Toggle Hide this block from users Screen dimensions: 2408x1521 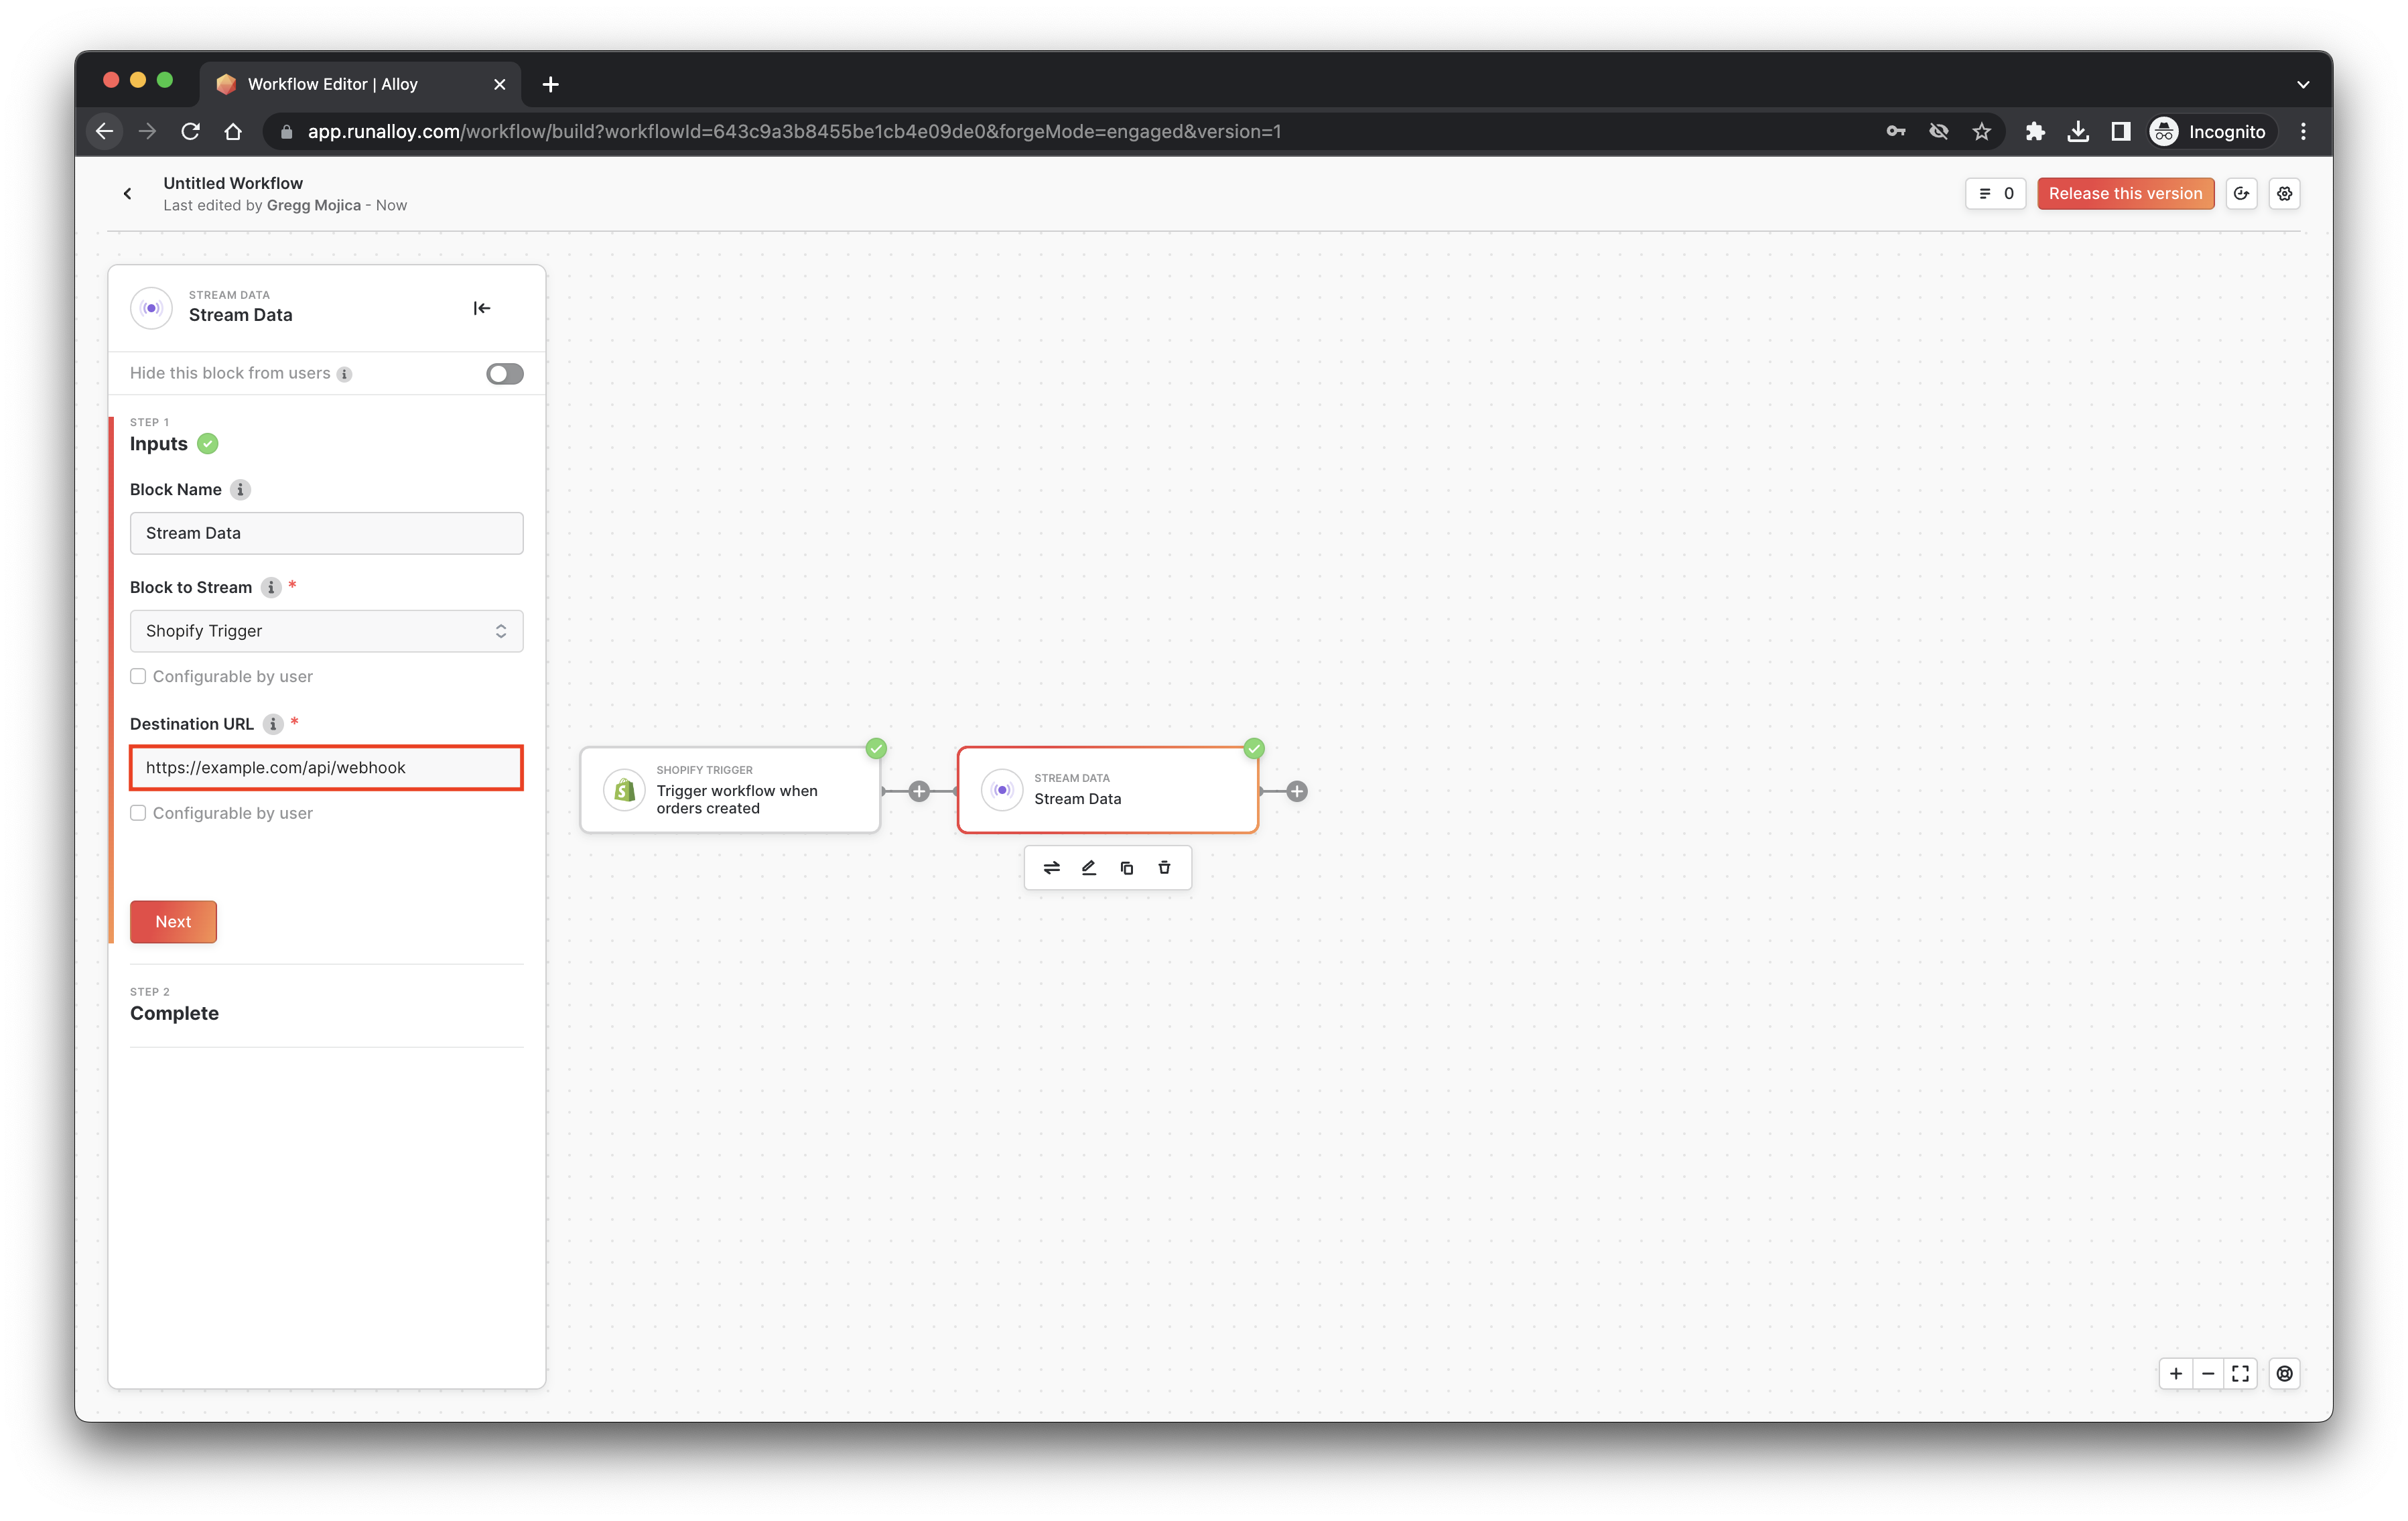point(504,374)
